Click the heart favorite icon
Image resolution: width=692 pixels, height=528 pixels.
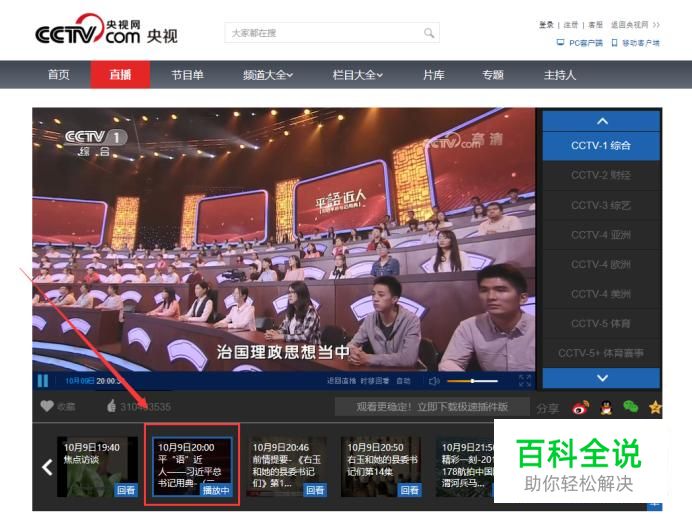click(47, 406)
